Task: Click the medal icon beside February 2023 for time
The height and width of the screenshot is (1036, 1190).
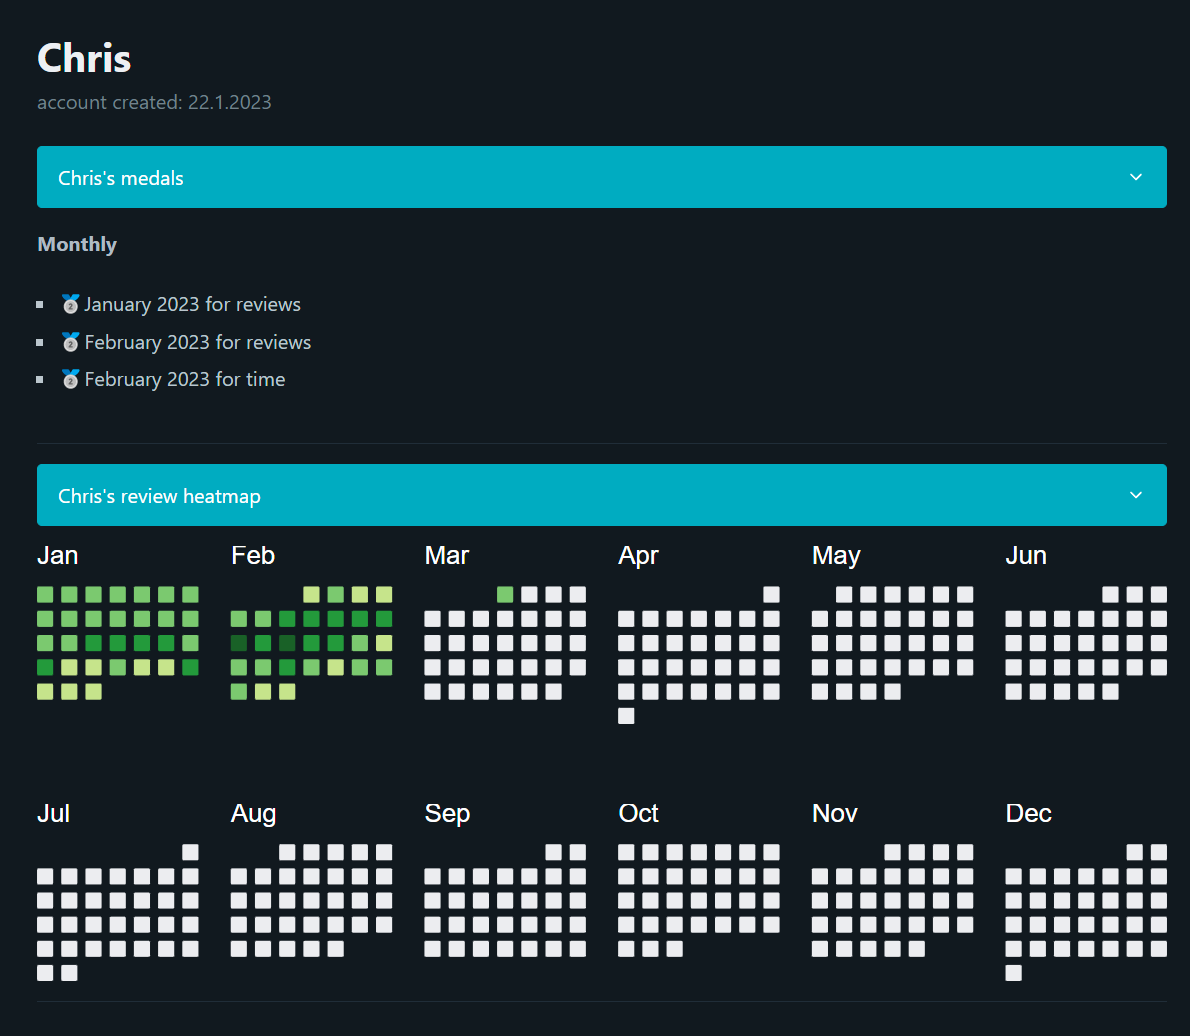Action: coord(70,379)
